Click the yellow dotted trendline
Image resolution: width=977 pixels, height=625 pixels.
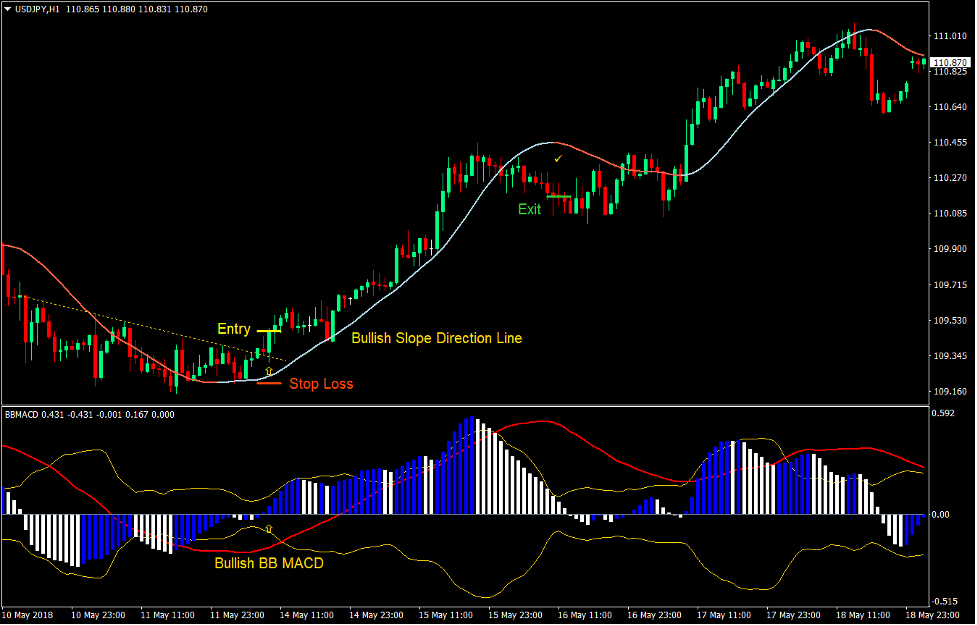pos(150,327)
